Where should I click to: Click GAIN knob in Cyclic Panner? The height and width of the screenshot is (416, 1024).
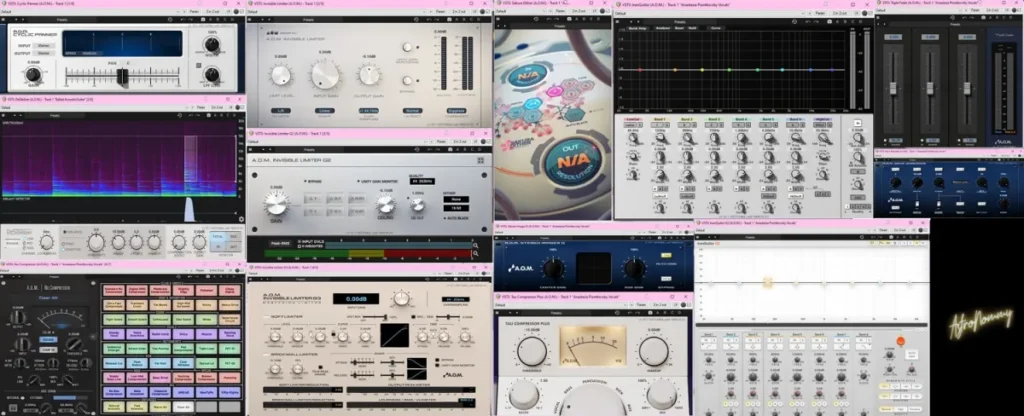point(33,76)
